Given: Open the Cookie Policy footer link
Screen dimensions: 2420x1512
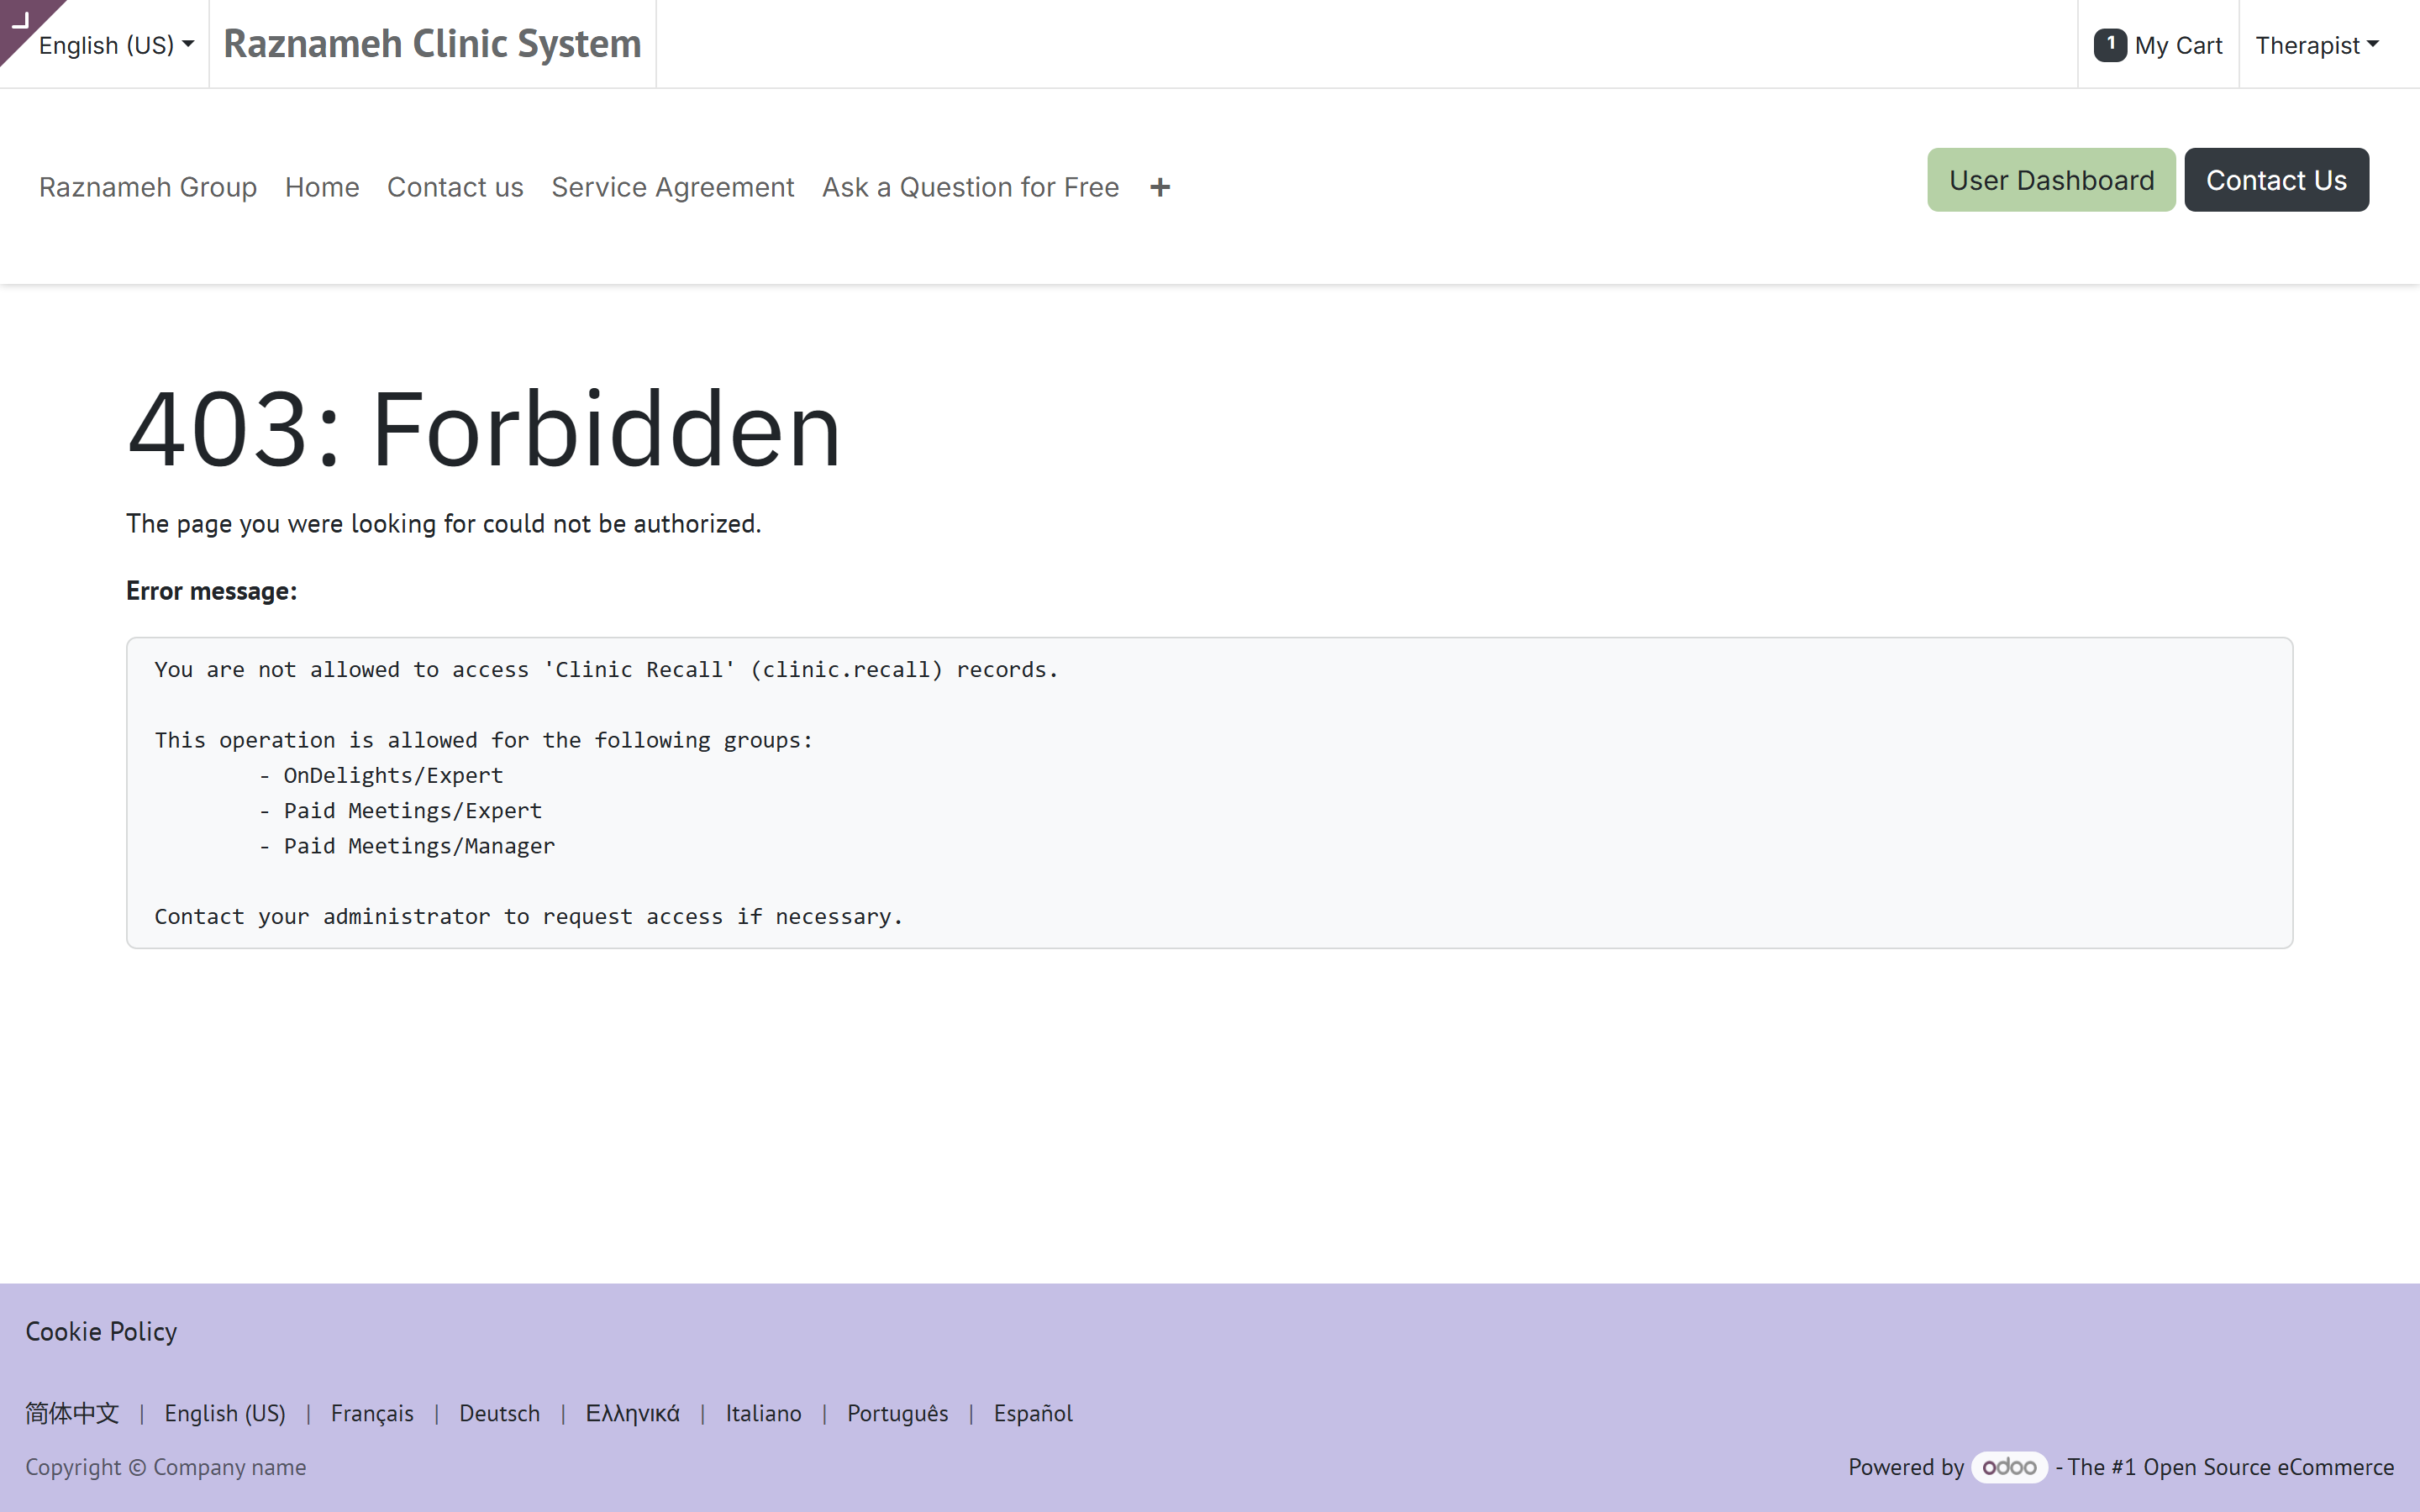Looking at the screenshot, I should coord(101,1331).
